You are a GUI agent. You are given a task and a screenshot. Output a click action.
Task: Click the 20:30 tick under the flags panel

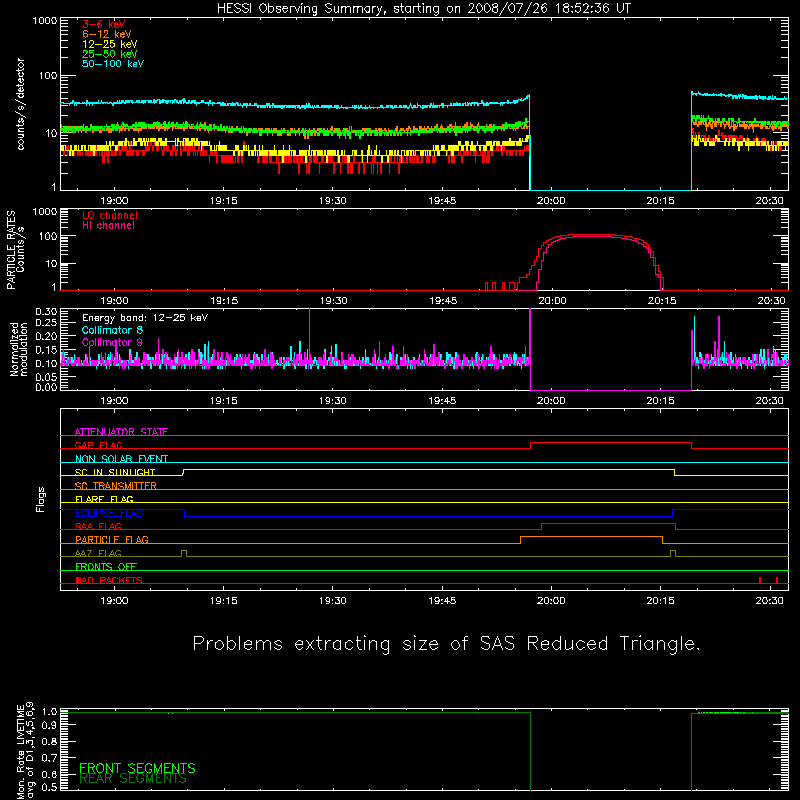click(x=770, y=601)
